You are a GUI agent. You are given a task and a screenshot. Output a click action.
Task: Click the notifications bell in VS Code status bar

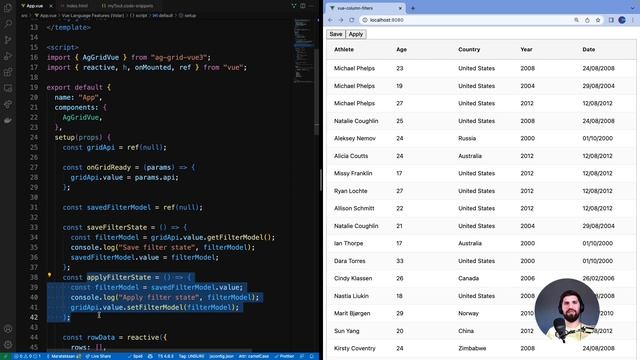[311, 356]
